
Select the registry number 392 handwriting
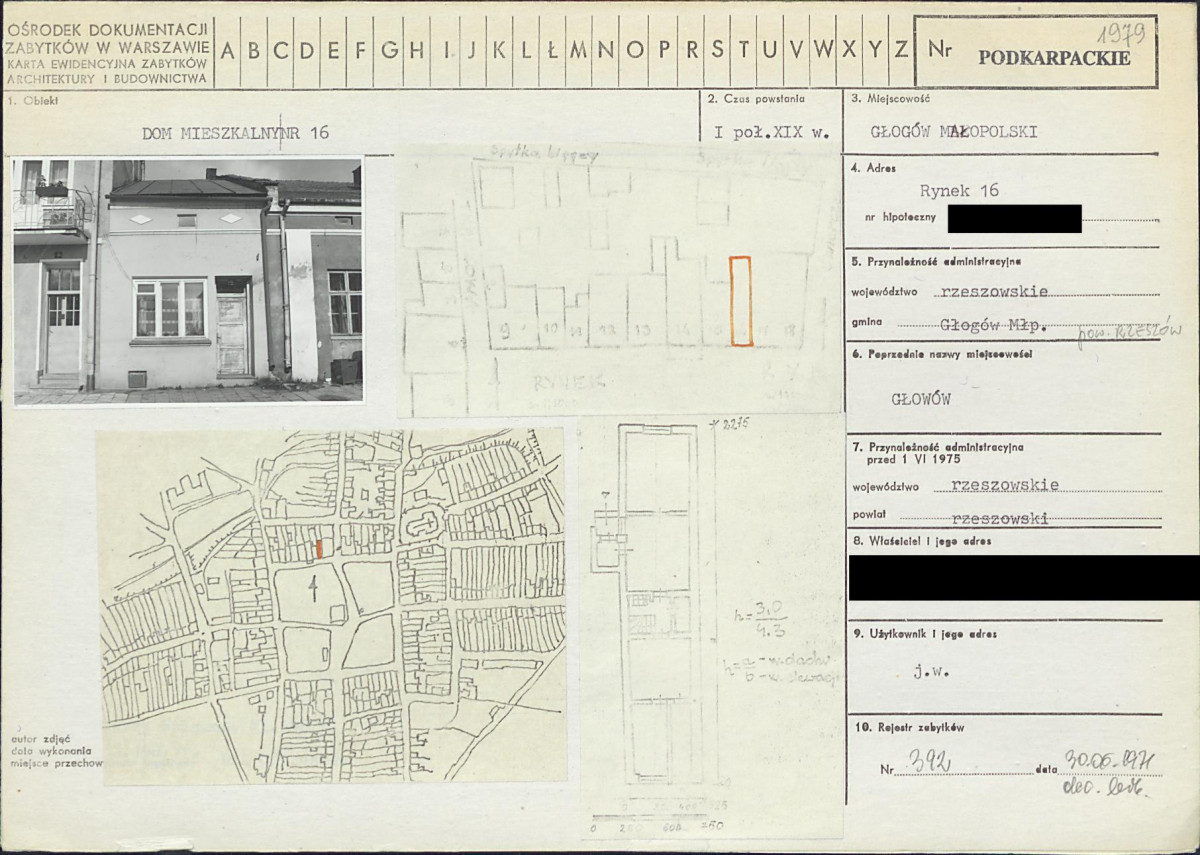tap(924, 765)
